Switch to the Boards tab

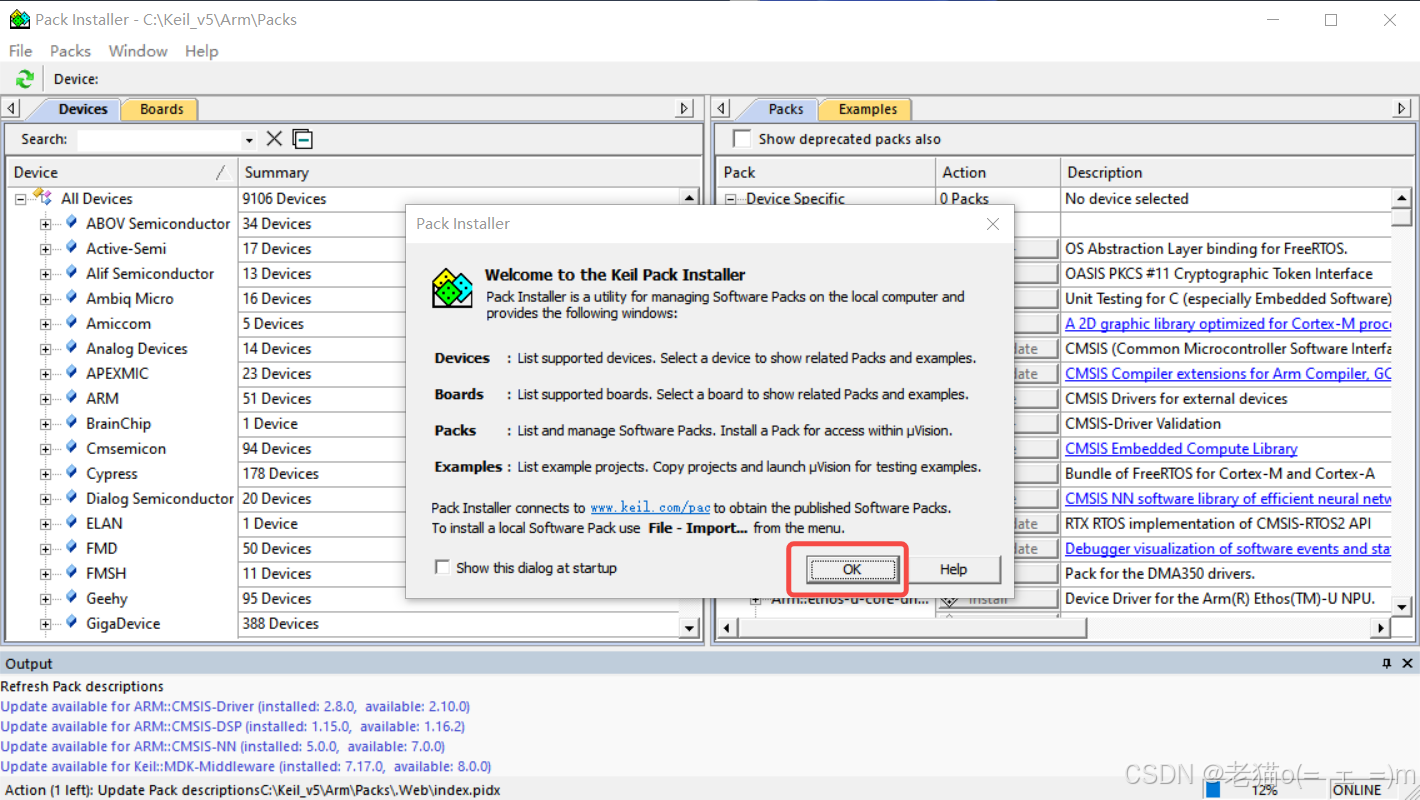(x=161, y=109)
